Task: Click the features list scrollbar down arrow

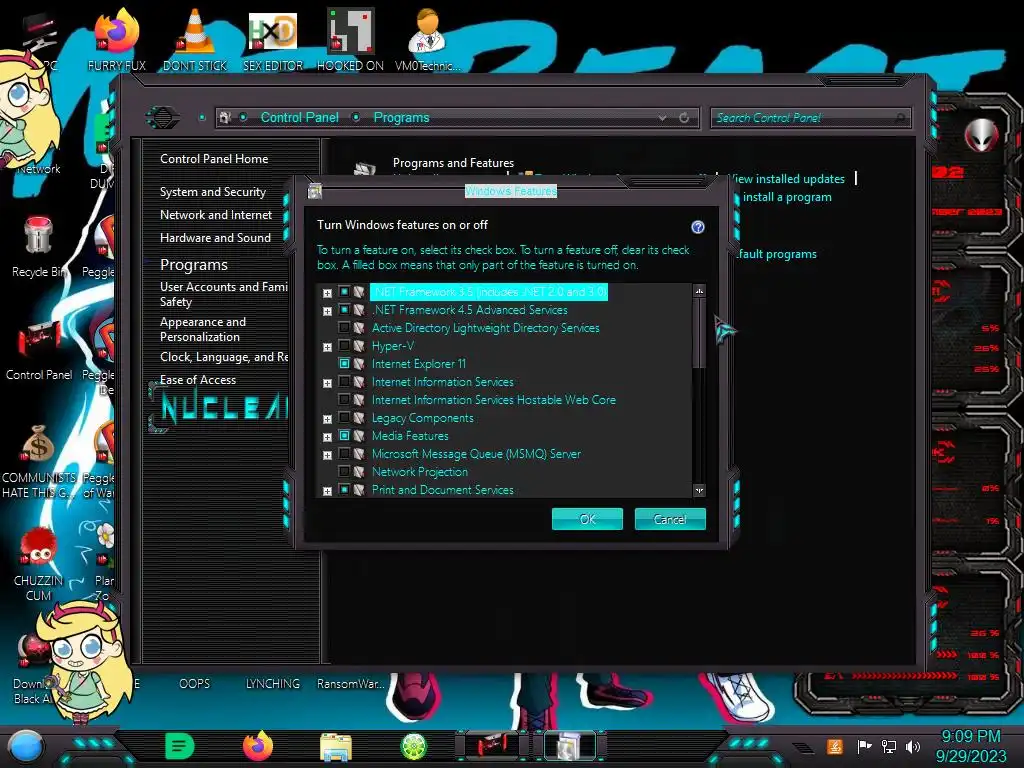Action: (699, 490)
